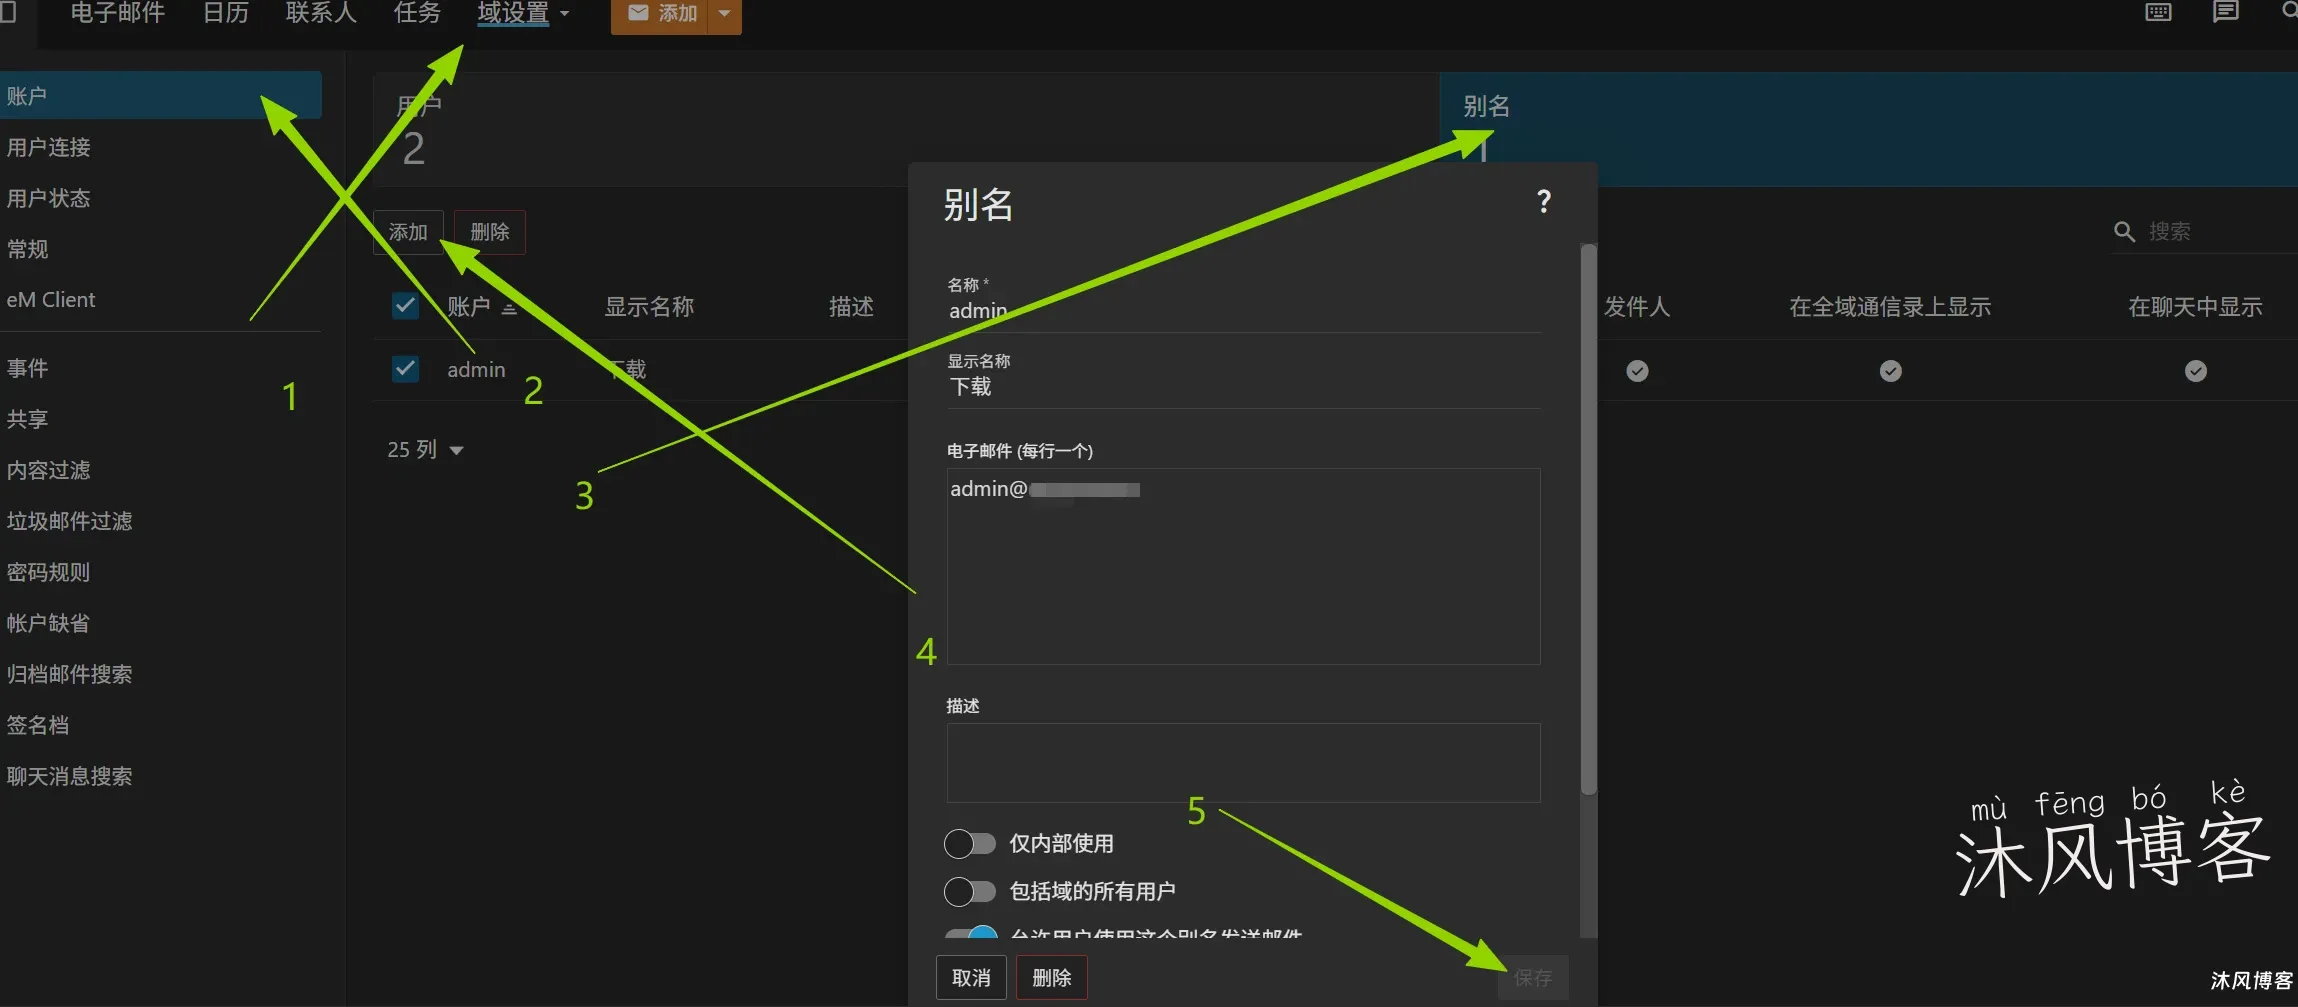Toggle the select-all checkbox in the table header
The height and width of the screenshot is (1007, 2298).
click(405, 306)
